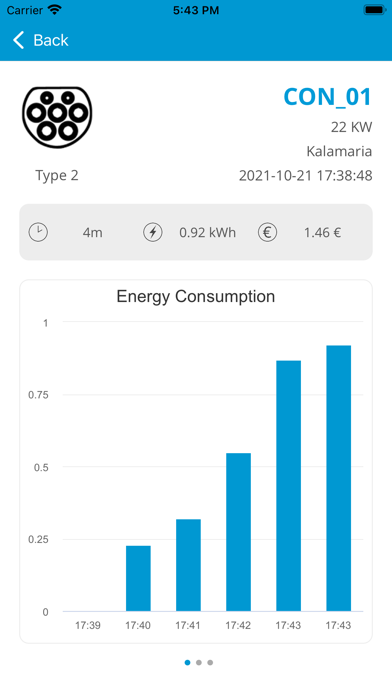The image size is (392, 696).
Task: Tap the battery indicator icon
Action: (375, 10)
